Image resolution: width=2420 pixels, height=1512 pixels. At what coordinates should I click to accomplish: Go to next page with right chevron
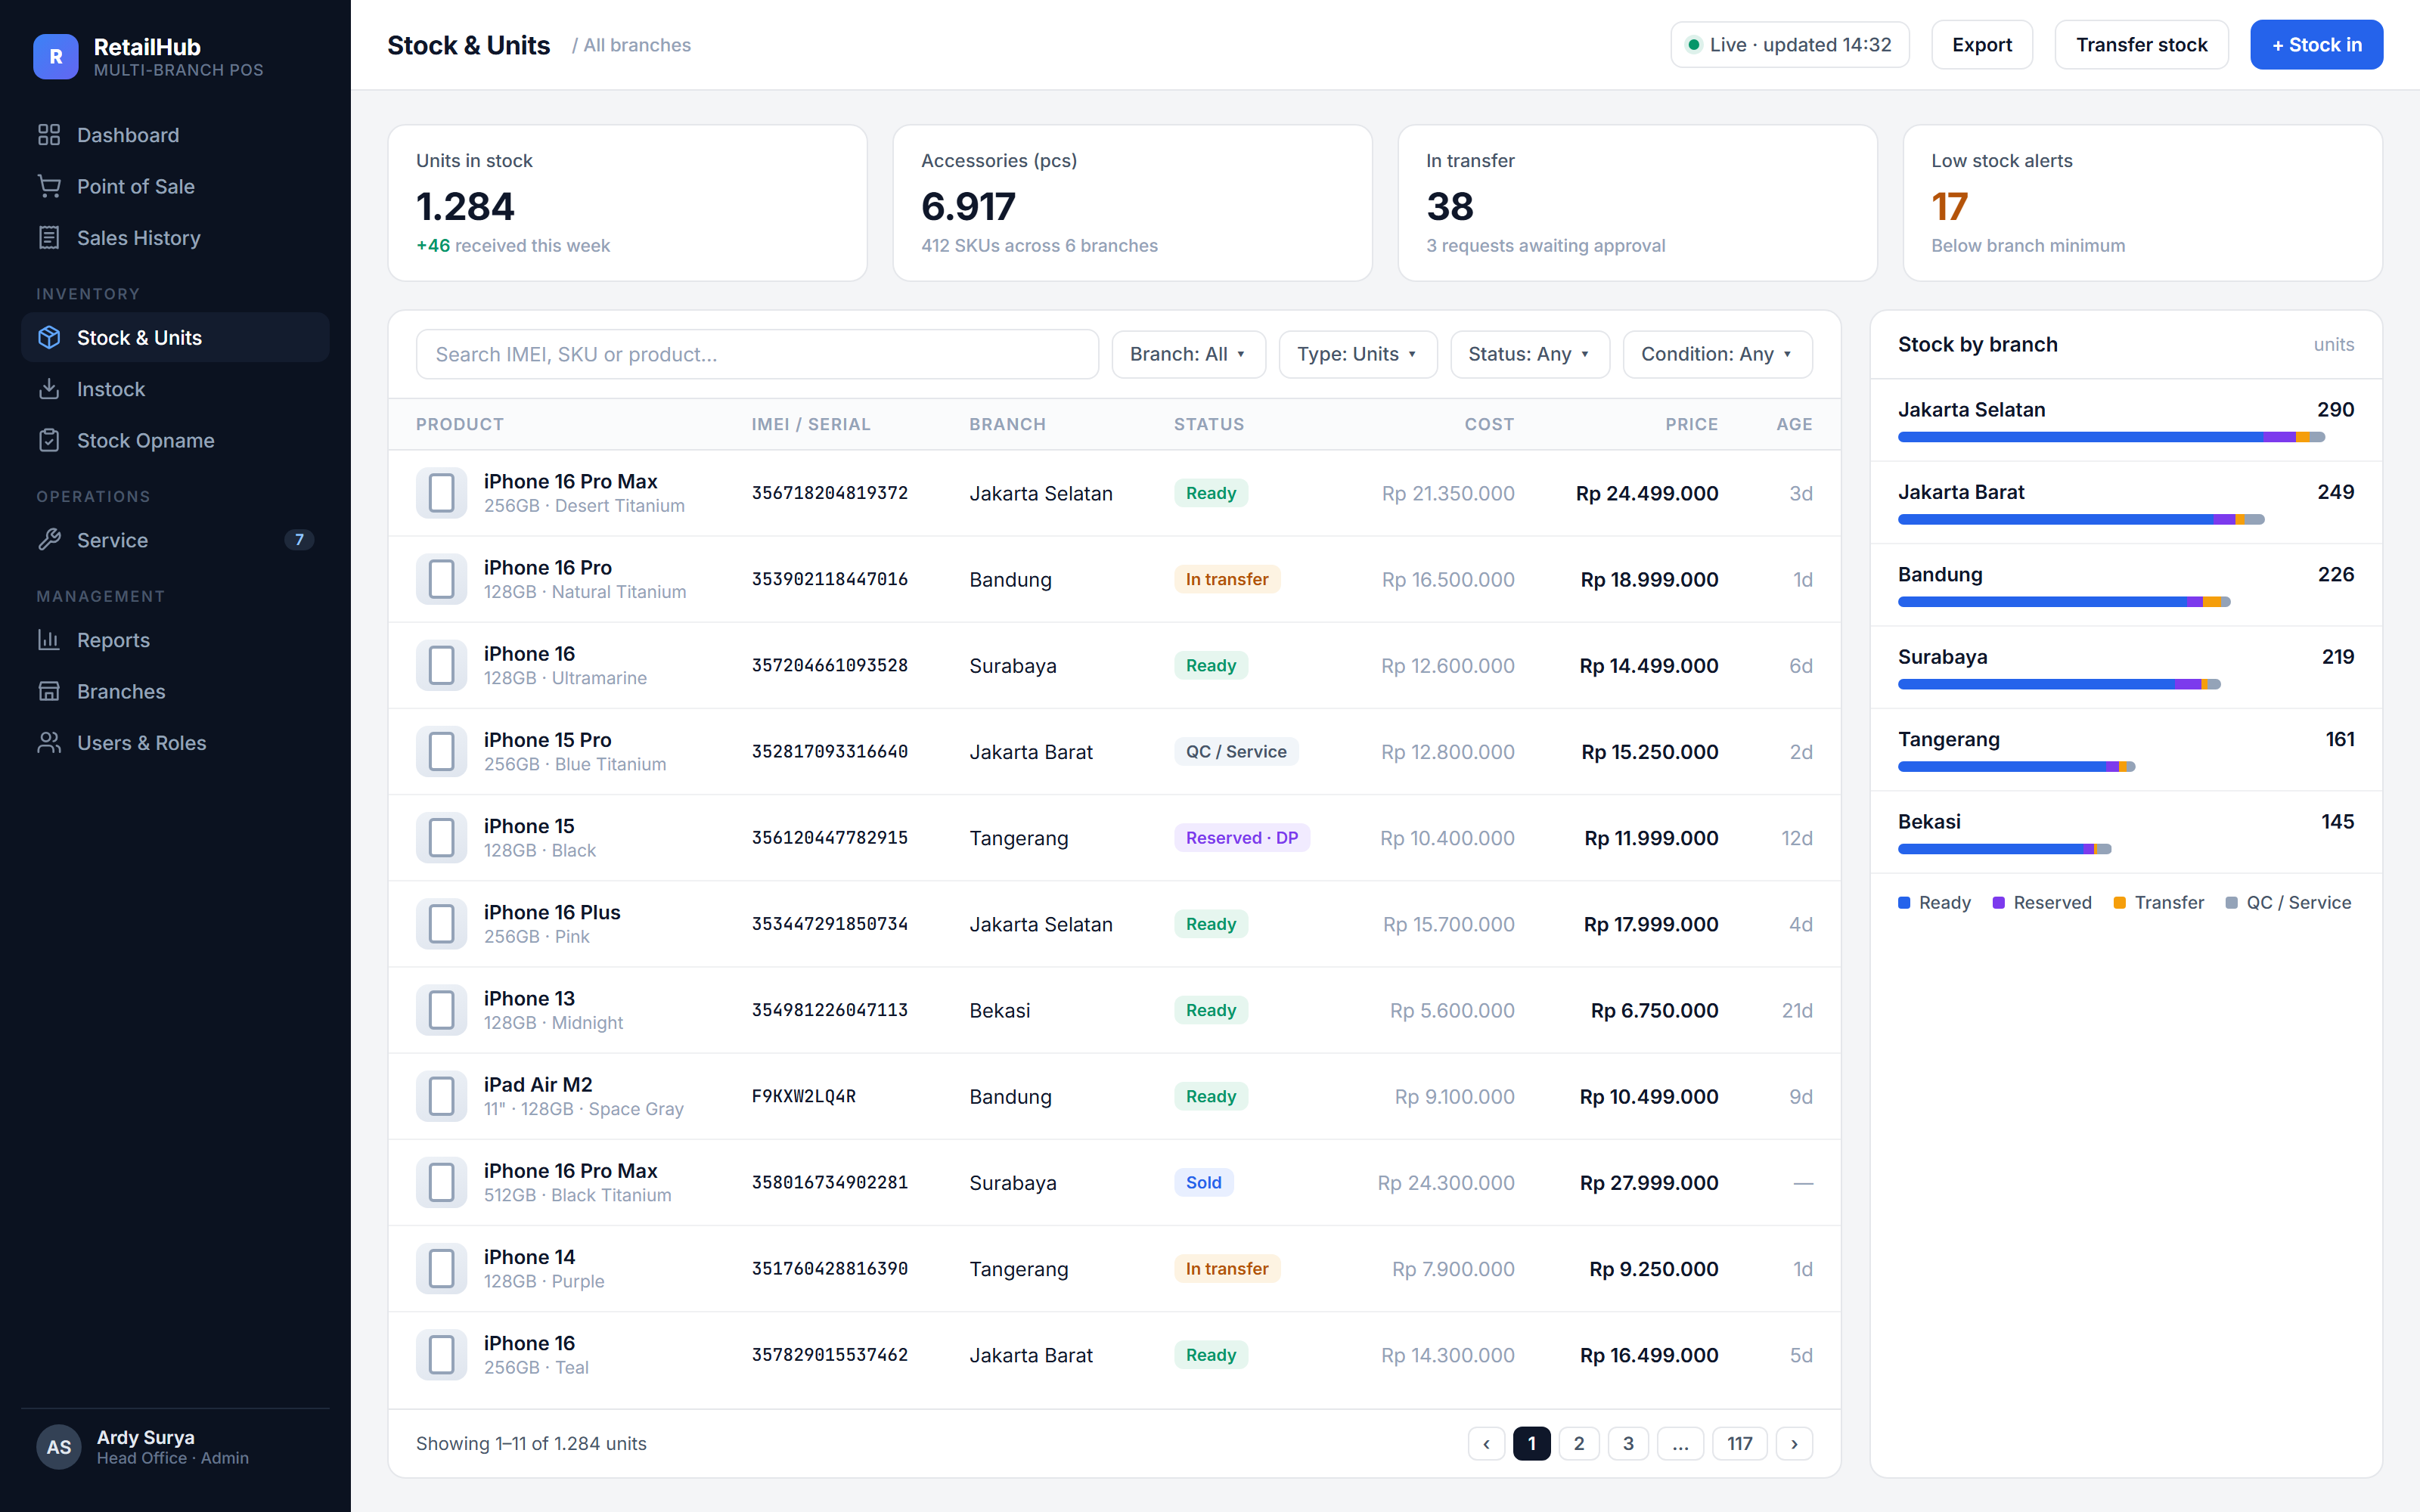pos(1794,1443)
